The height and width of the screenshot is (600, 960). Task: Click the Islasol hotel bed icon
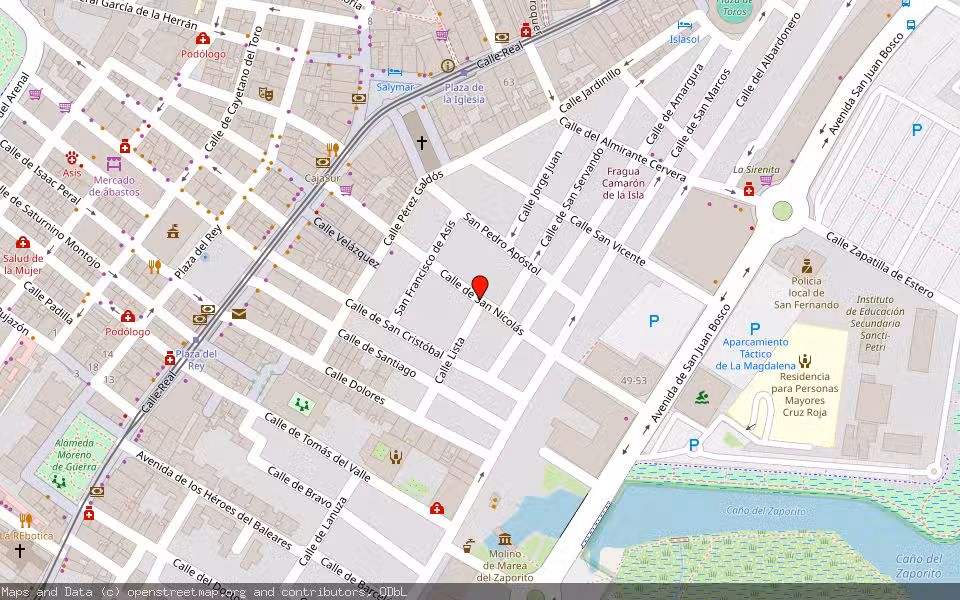click(684, 25)
